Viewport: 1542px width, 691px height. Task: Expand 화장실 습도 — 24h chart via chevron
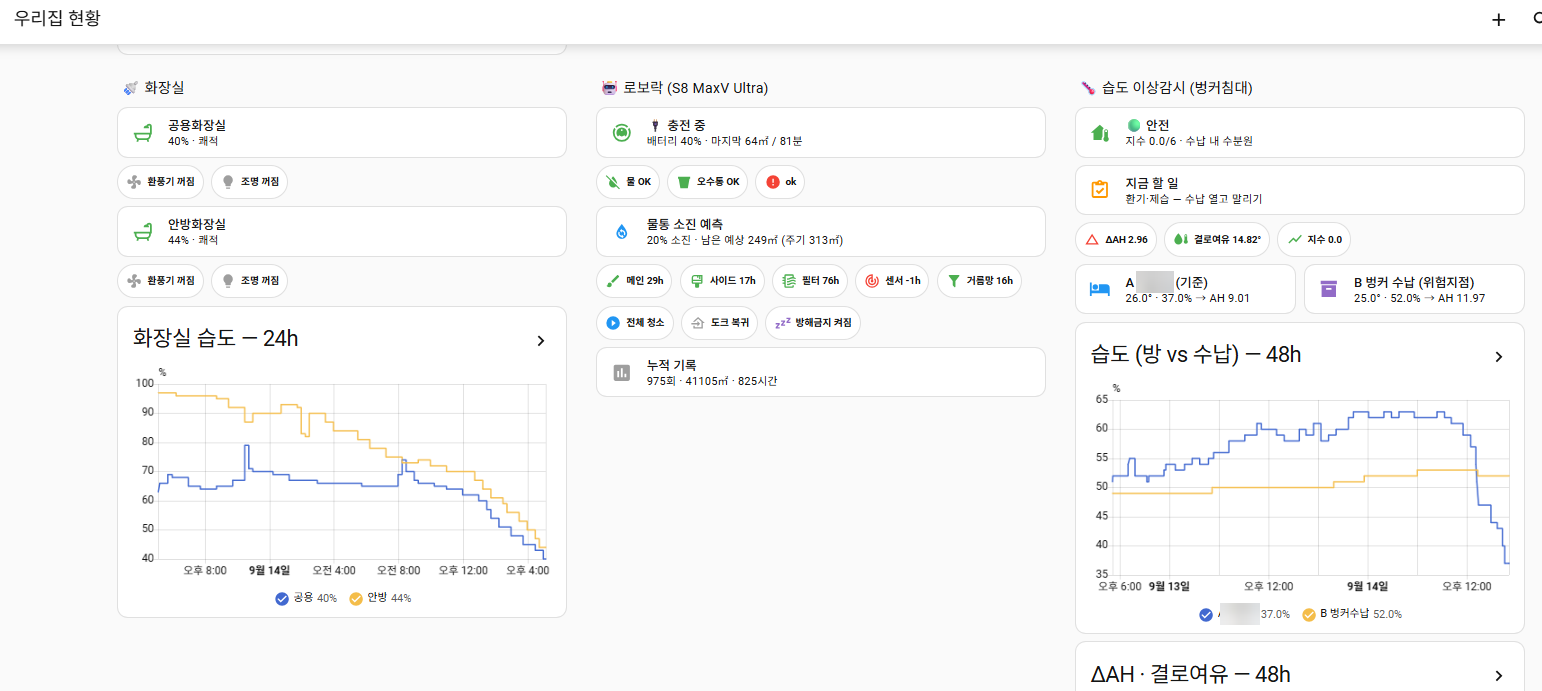pos(541,340)
